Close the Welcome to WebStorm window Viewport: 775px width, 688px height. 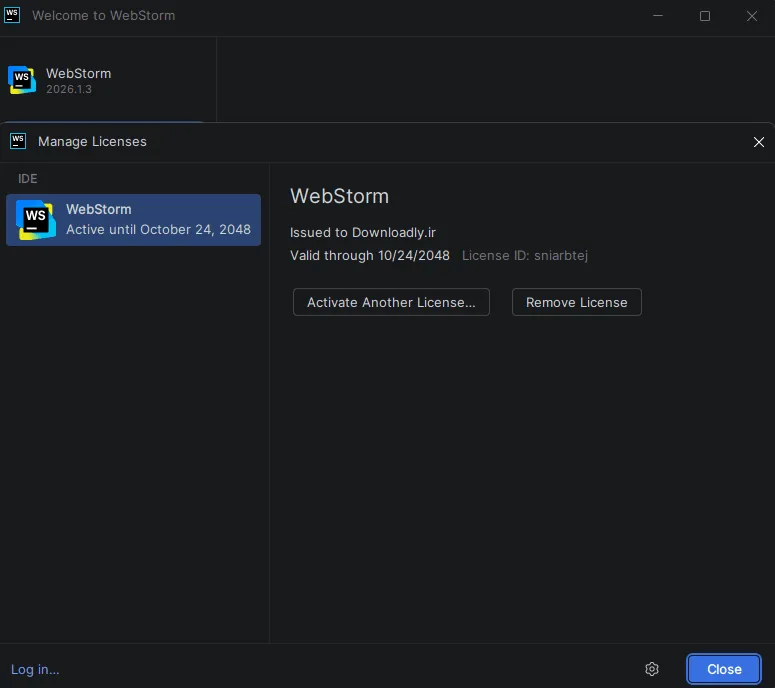752,16
